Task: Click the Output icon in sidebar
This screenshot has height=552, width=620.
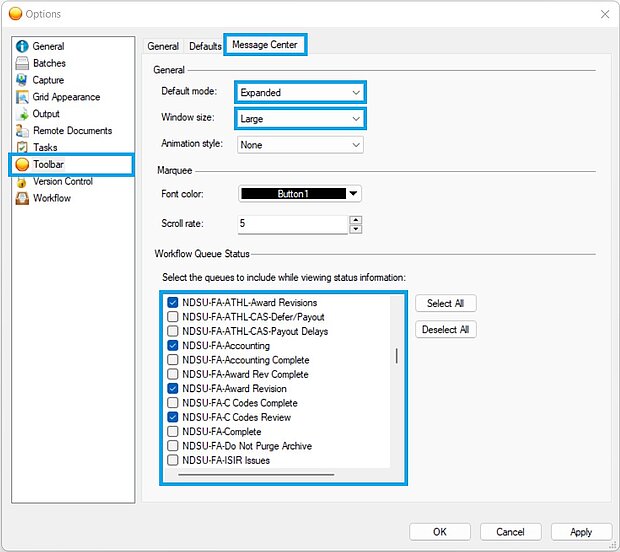Action: click(x=22, y=114)
